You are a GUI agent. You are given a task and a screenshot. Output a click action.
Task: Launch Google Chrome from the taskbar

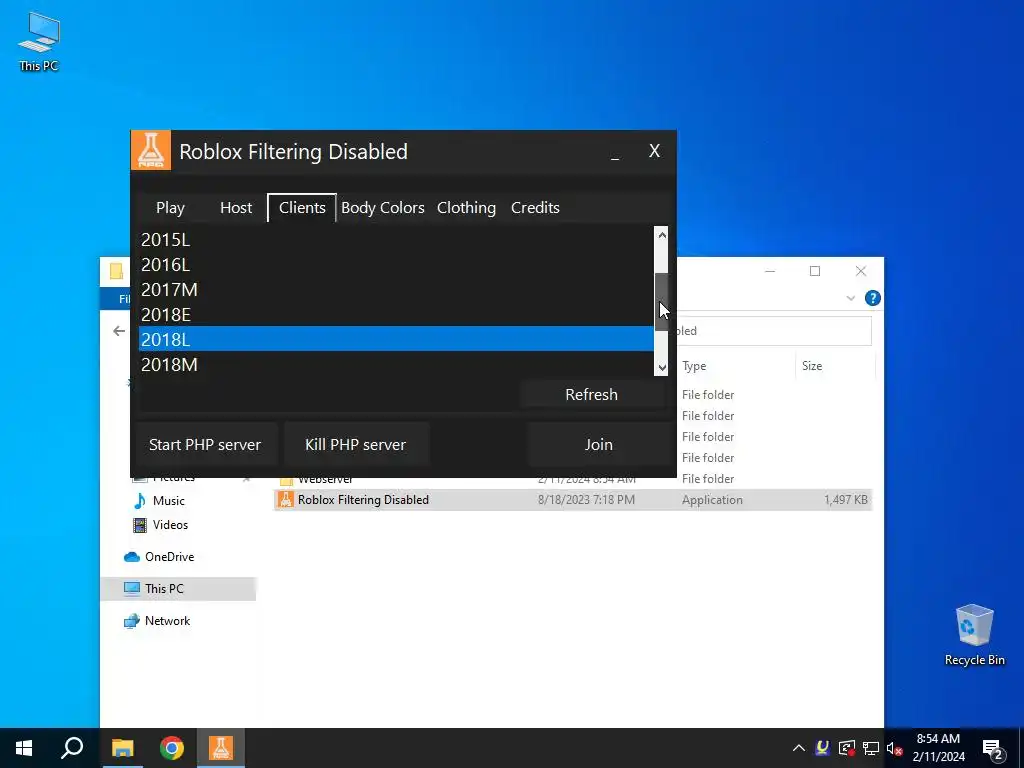pyautogui.click(x=172, y=748)
